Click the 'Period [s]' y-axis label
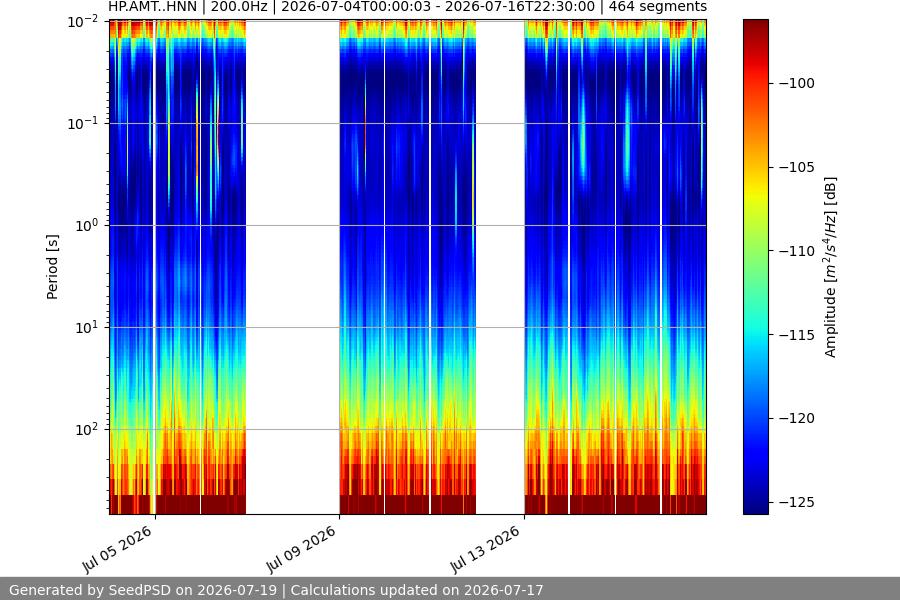900x600 pixels. point(52,267)
